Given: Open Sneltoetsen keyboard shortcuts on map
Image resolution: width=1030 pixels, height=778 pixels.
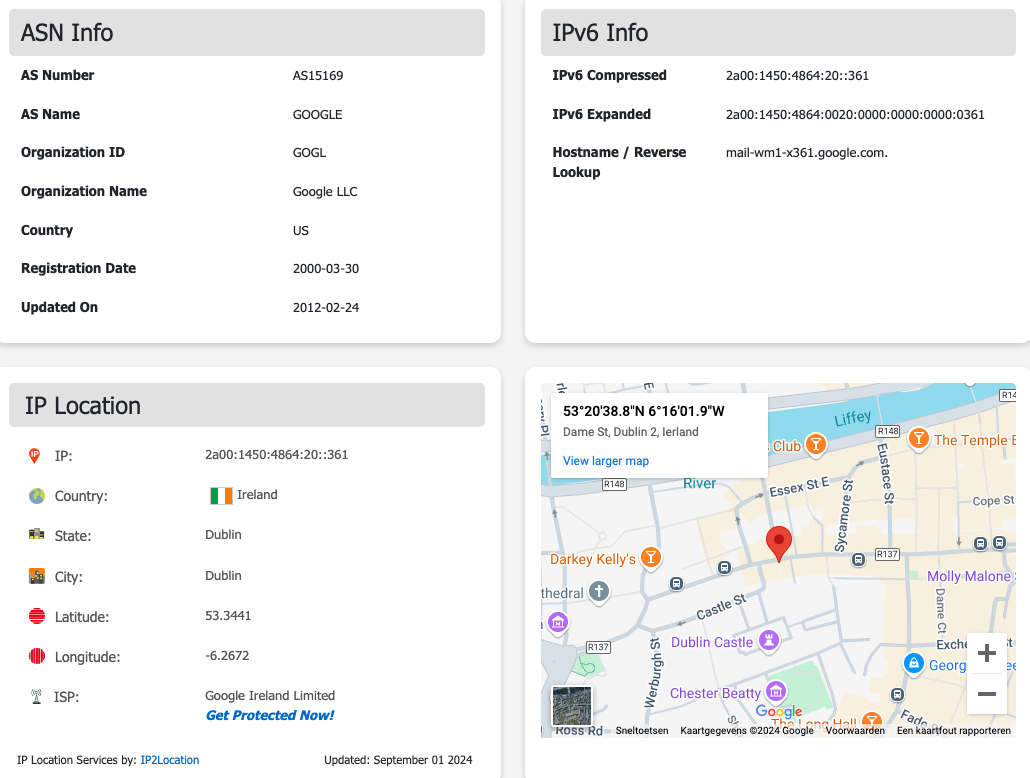Looking at the screenshot, I should [x=641, y=731].
